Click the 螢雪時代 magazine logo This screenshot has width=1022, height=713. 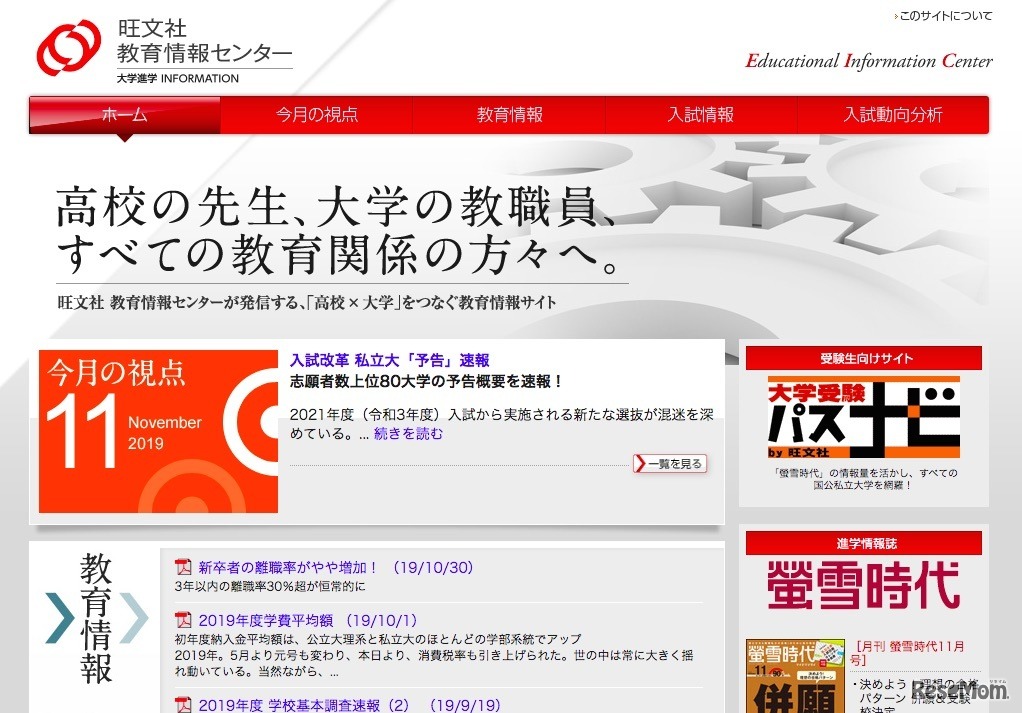[x=862, y=585]
